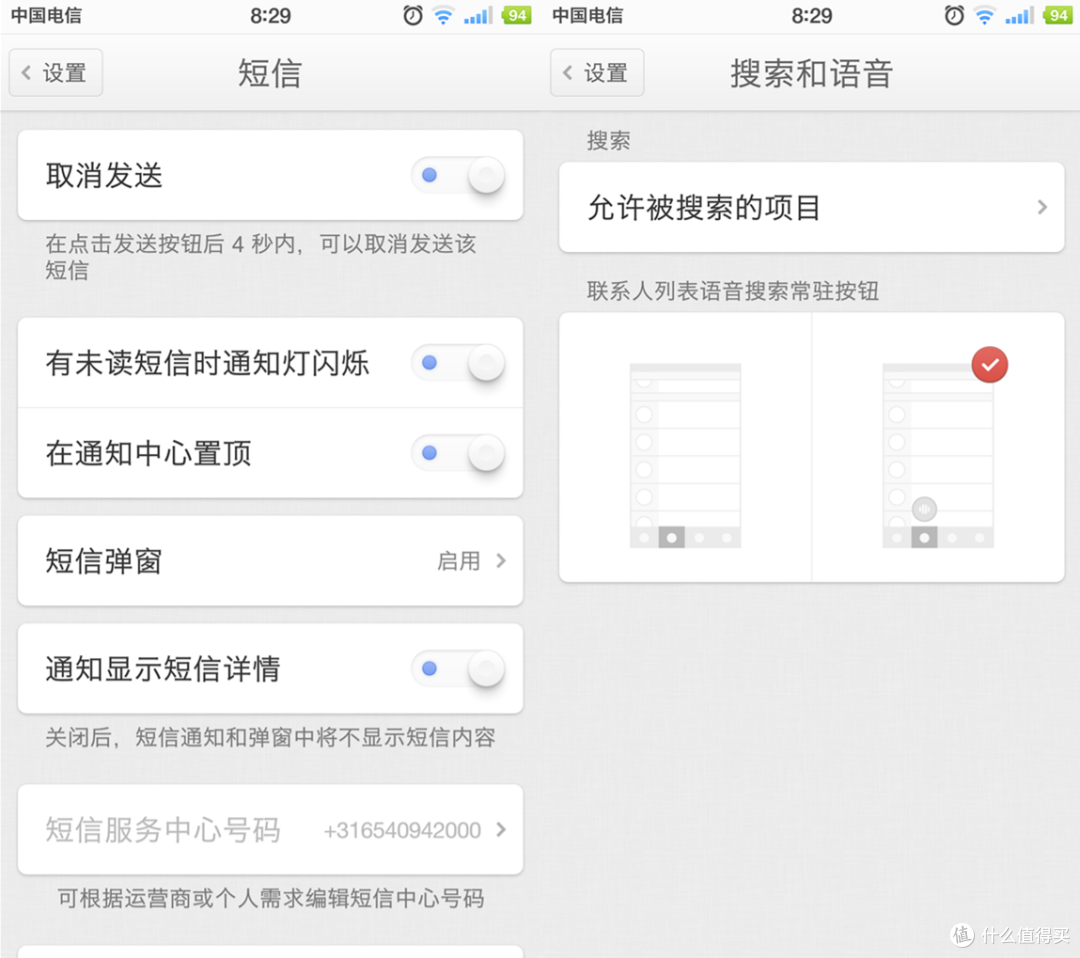Click alarm clock icon in right status bar
Image resolution: width=1080 pixels, height=958 pixels.
click(955, 15)
